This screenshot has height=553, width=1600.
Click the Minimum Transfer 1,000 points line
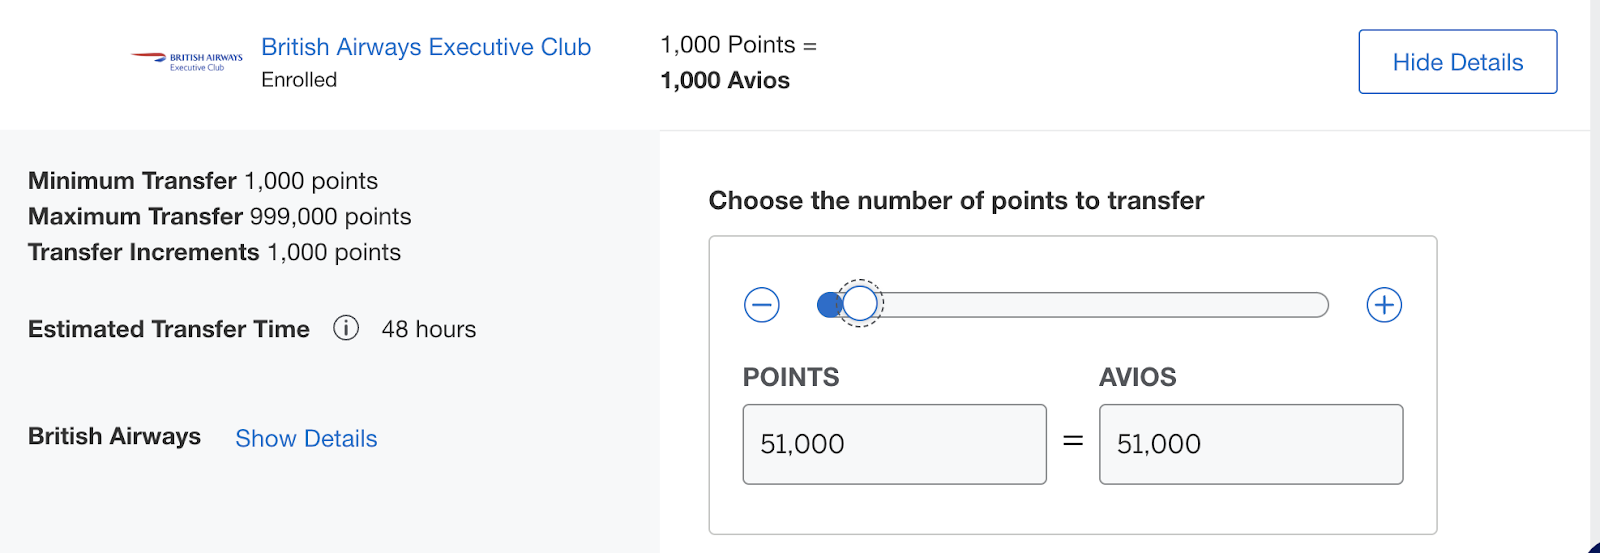(203, 181)
